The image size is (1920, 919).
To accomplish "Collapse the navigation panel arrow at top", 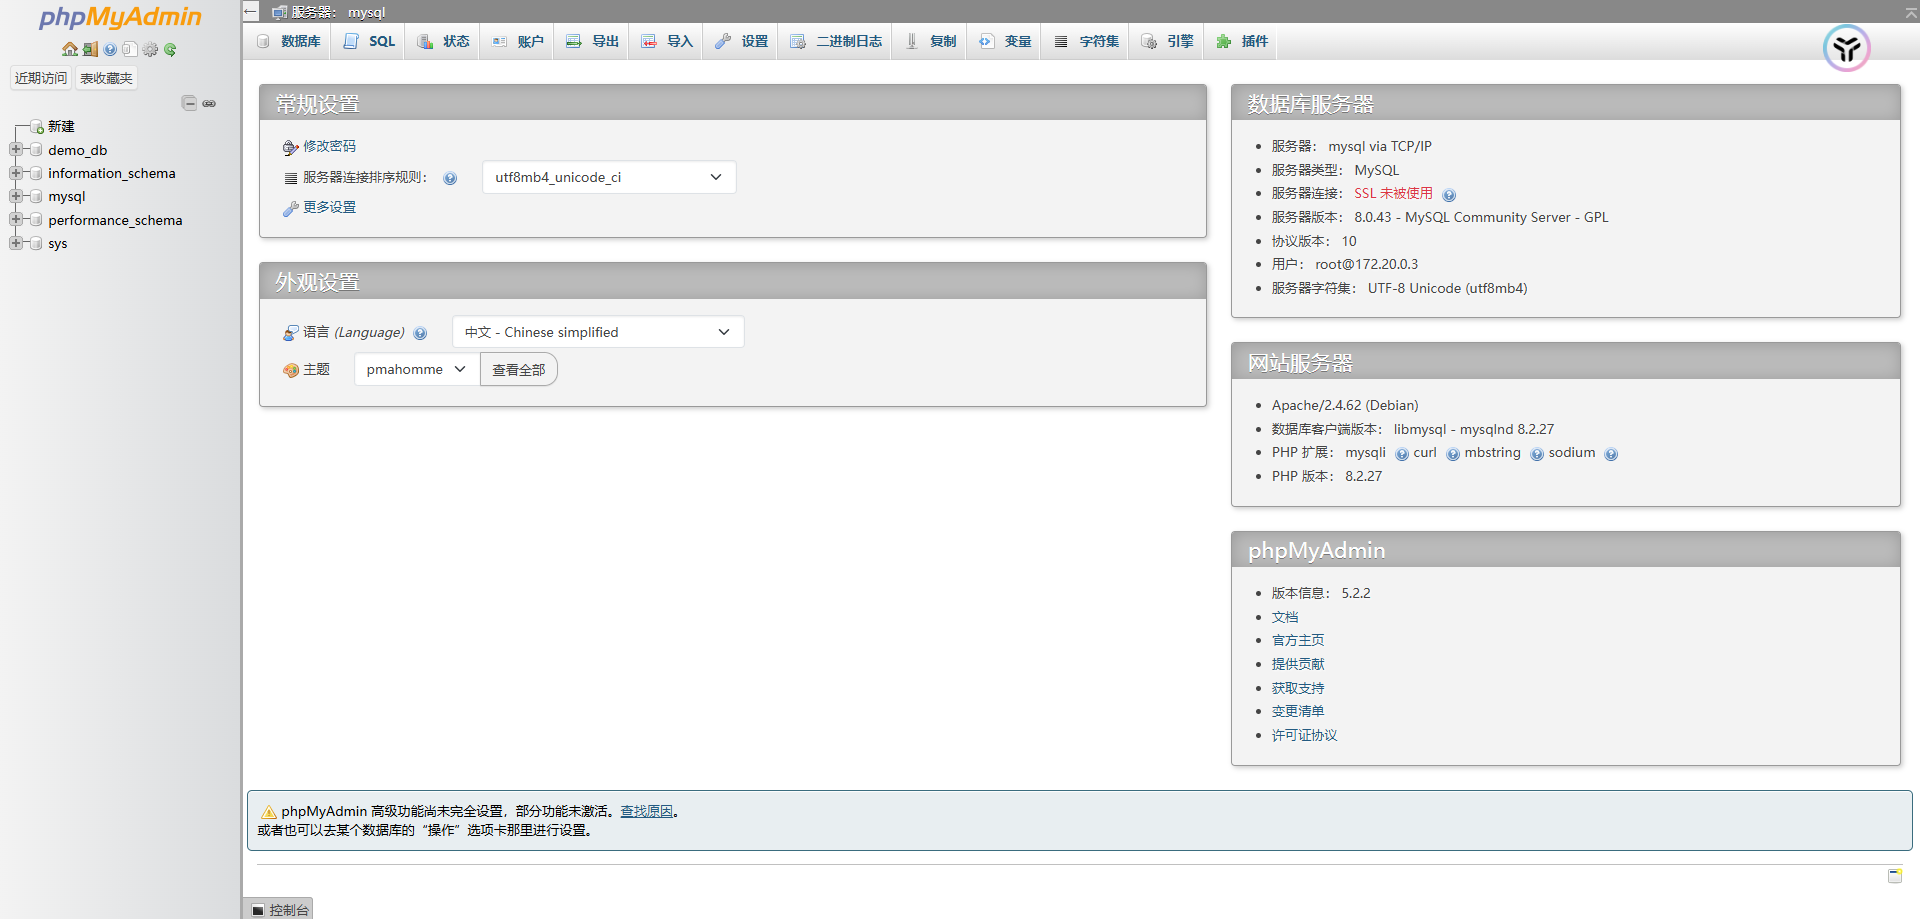I will 251,11.
